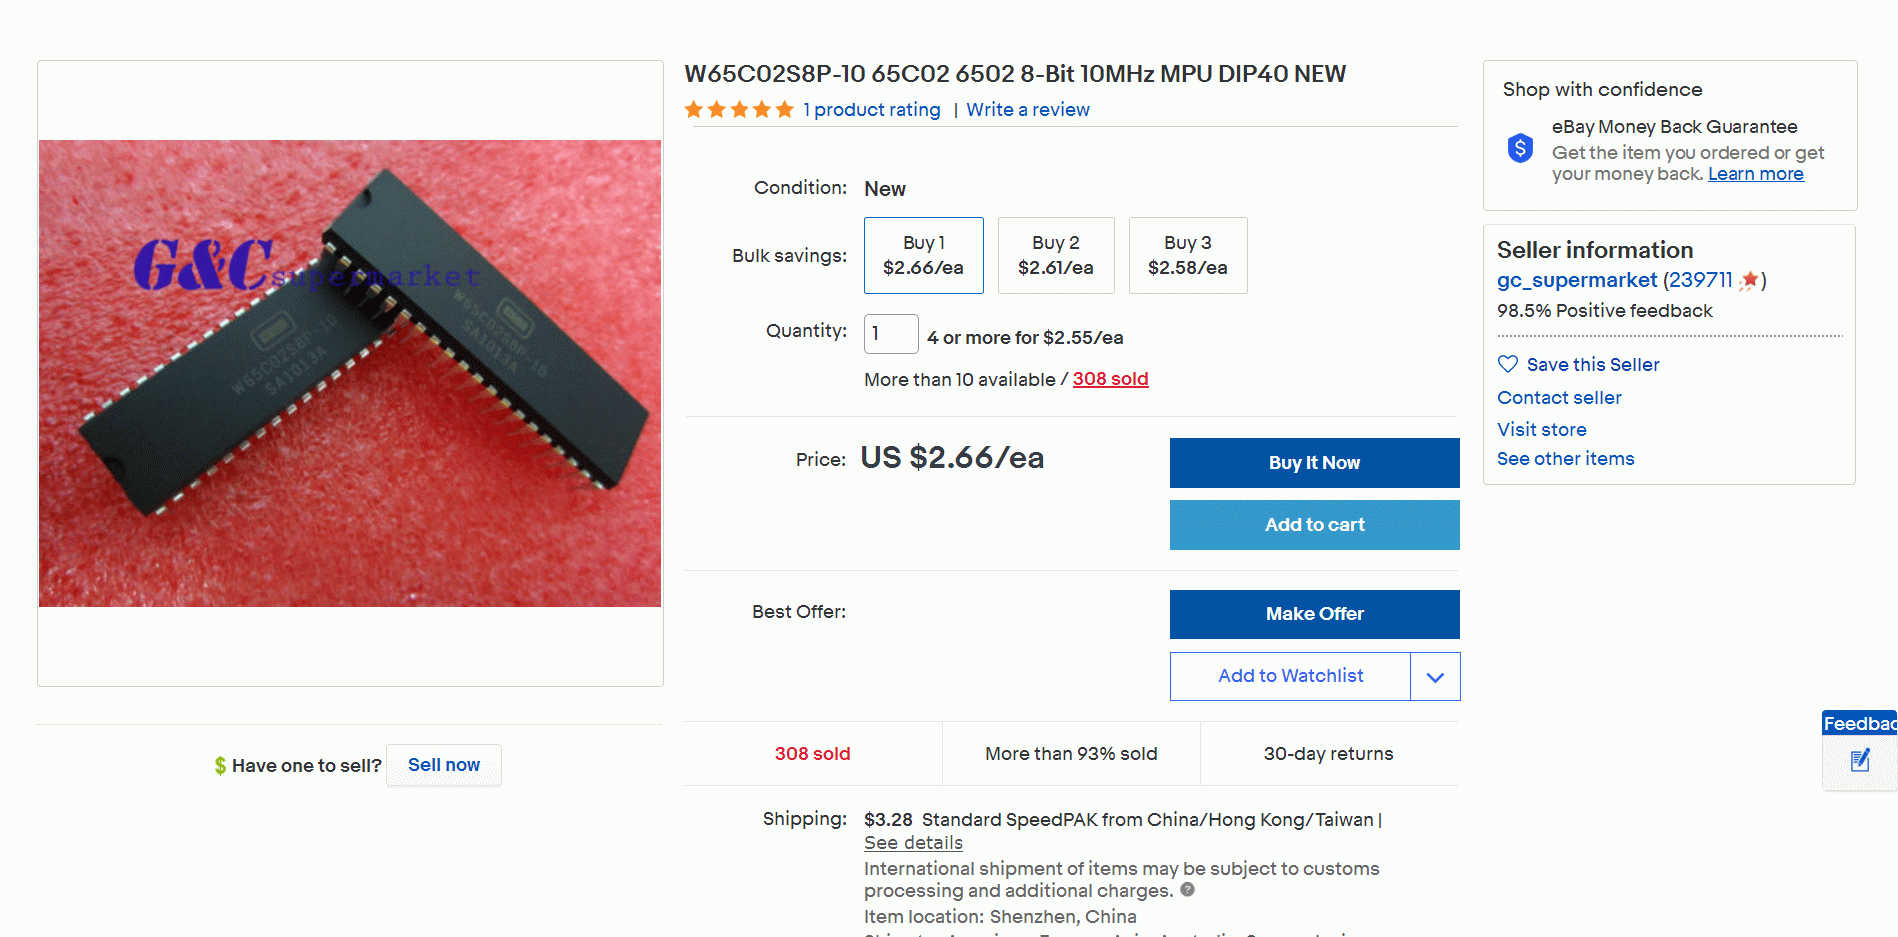This screenshot has width=1898, height=937.
Task: Select the Buy 2 at $2.61/ea option
Action: coord(1055,256)
